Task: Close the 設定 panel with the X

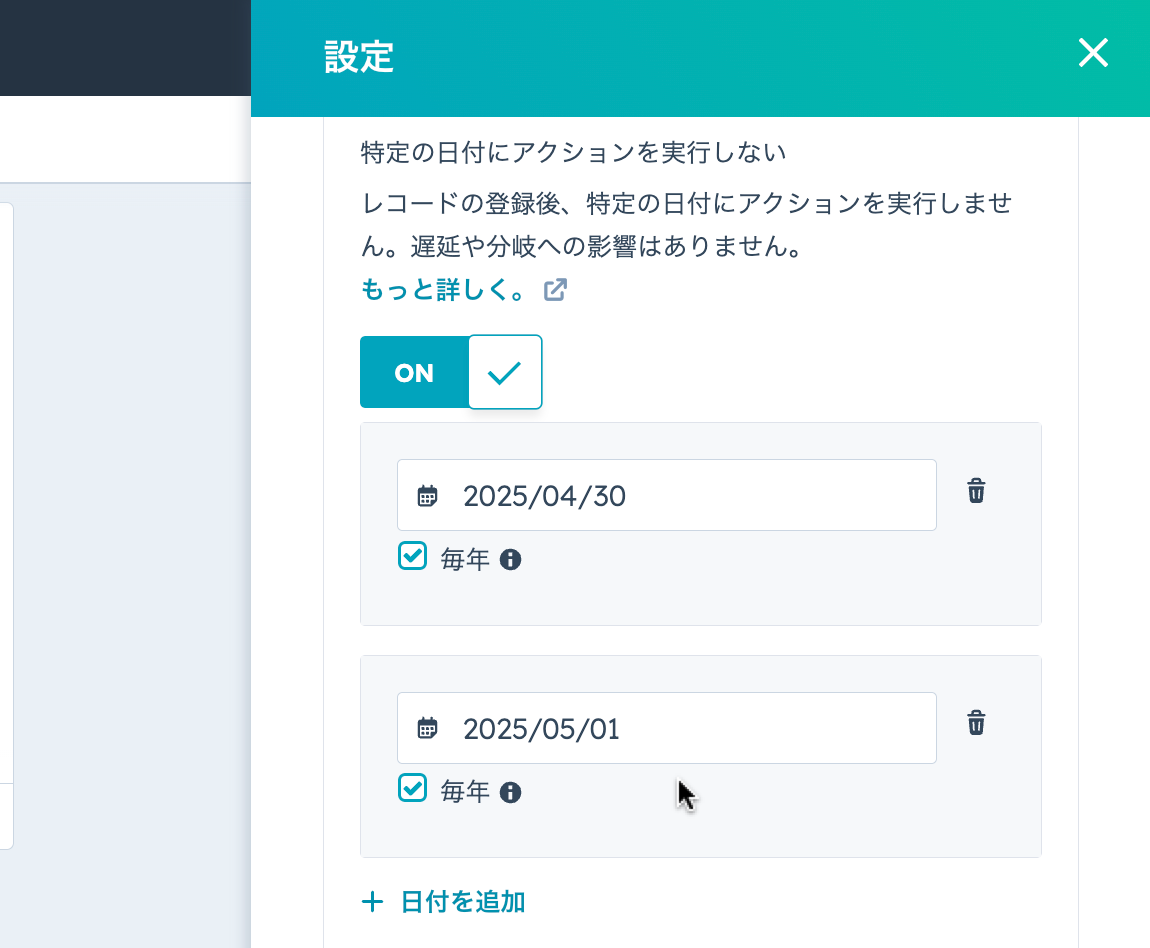Action: click(x=1093, y=53)
